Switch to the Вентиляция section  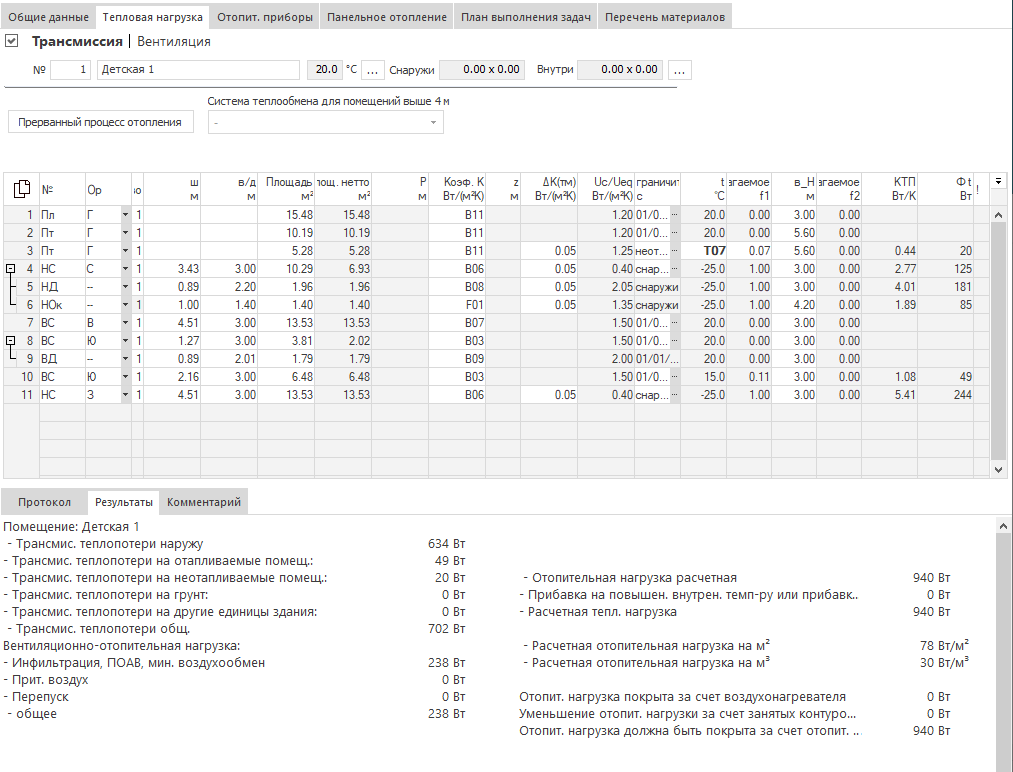tap(174, 41)
